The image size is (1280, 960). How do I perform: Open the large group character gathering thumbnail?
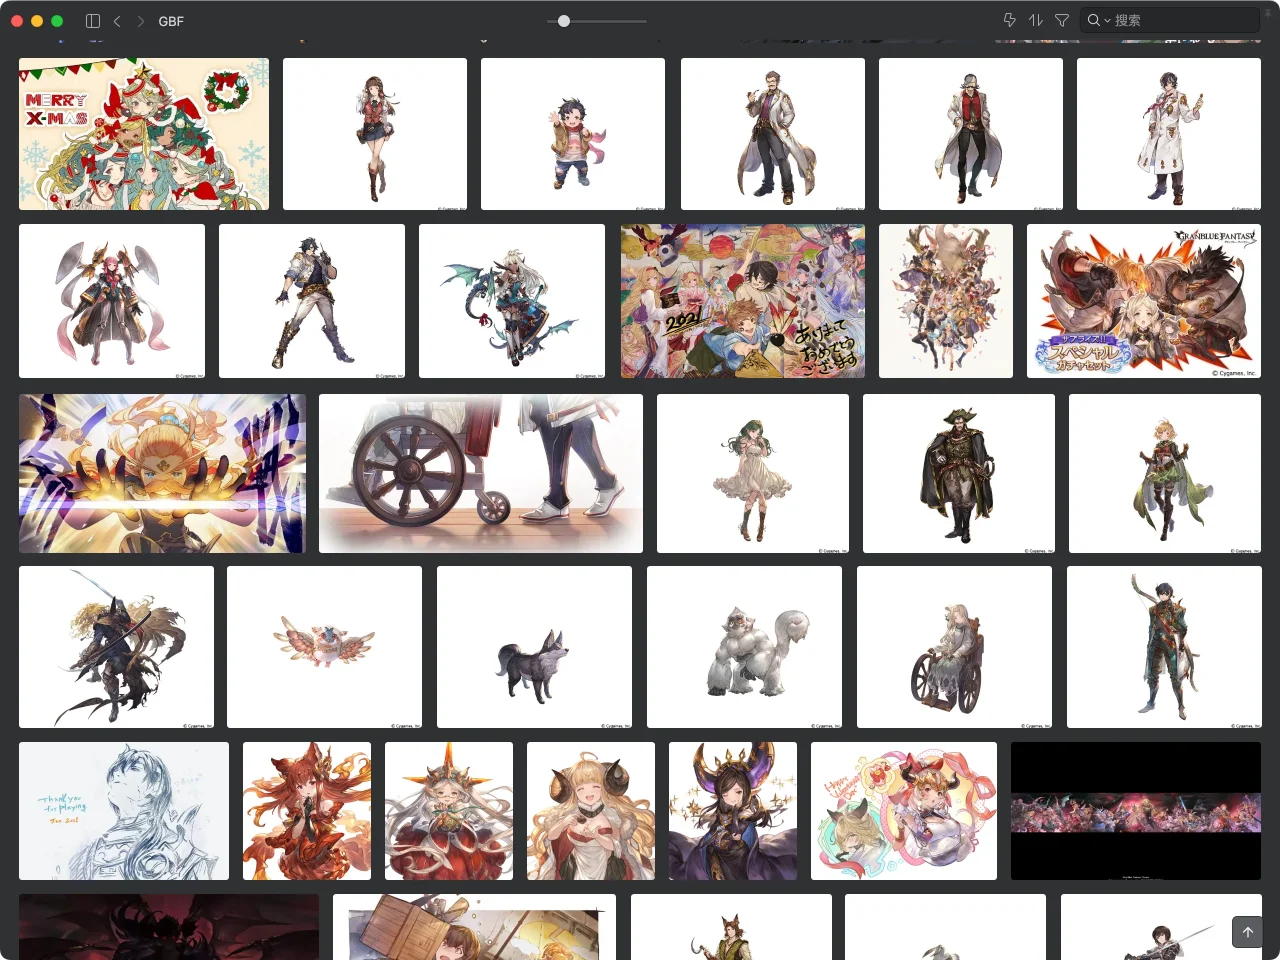click(x=946, y=301)
